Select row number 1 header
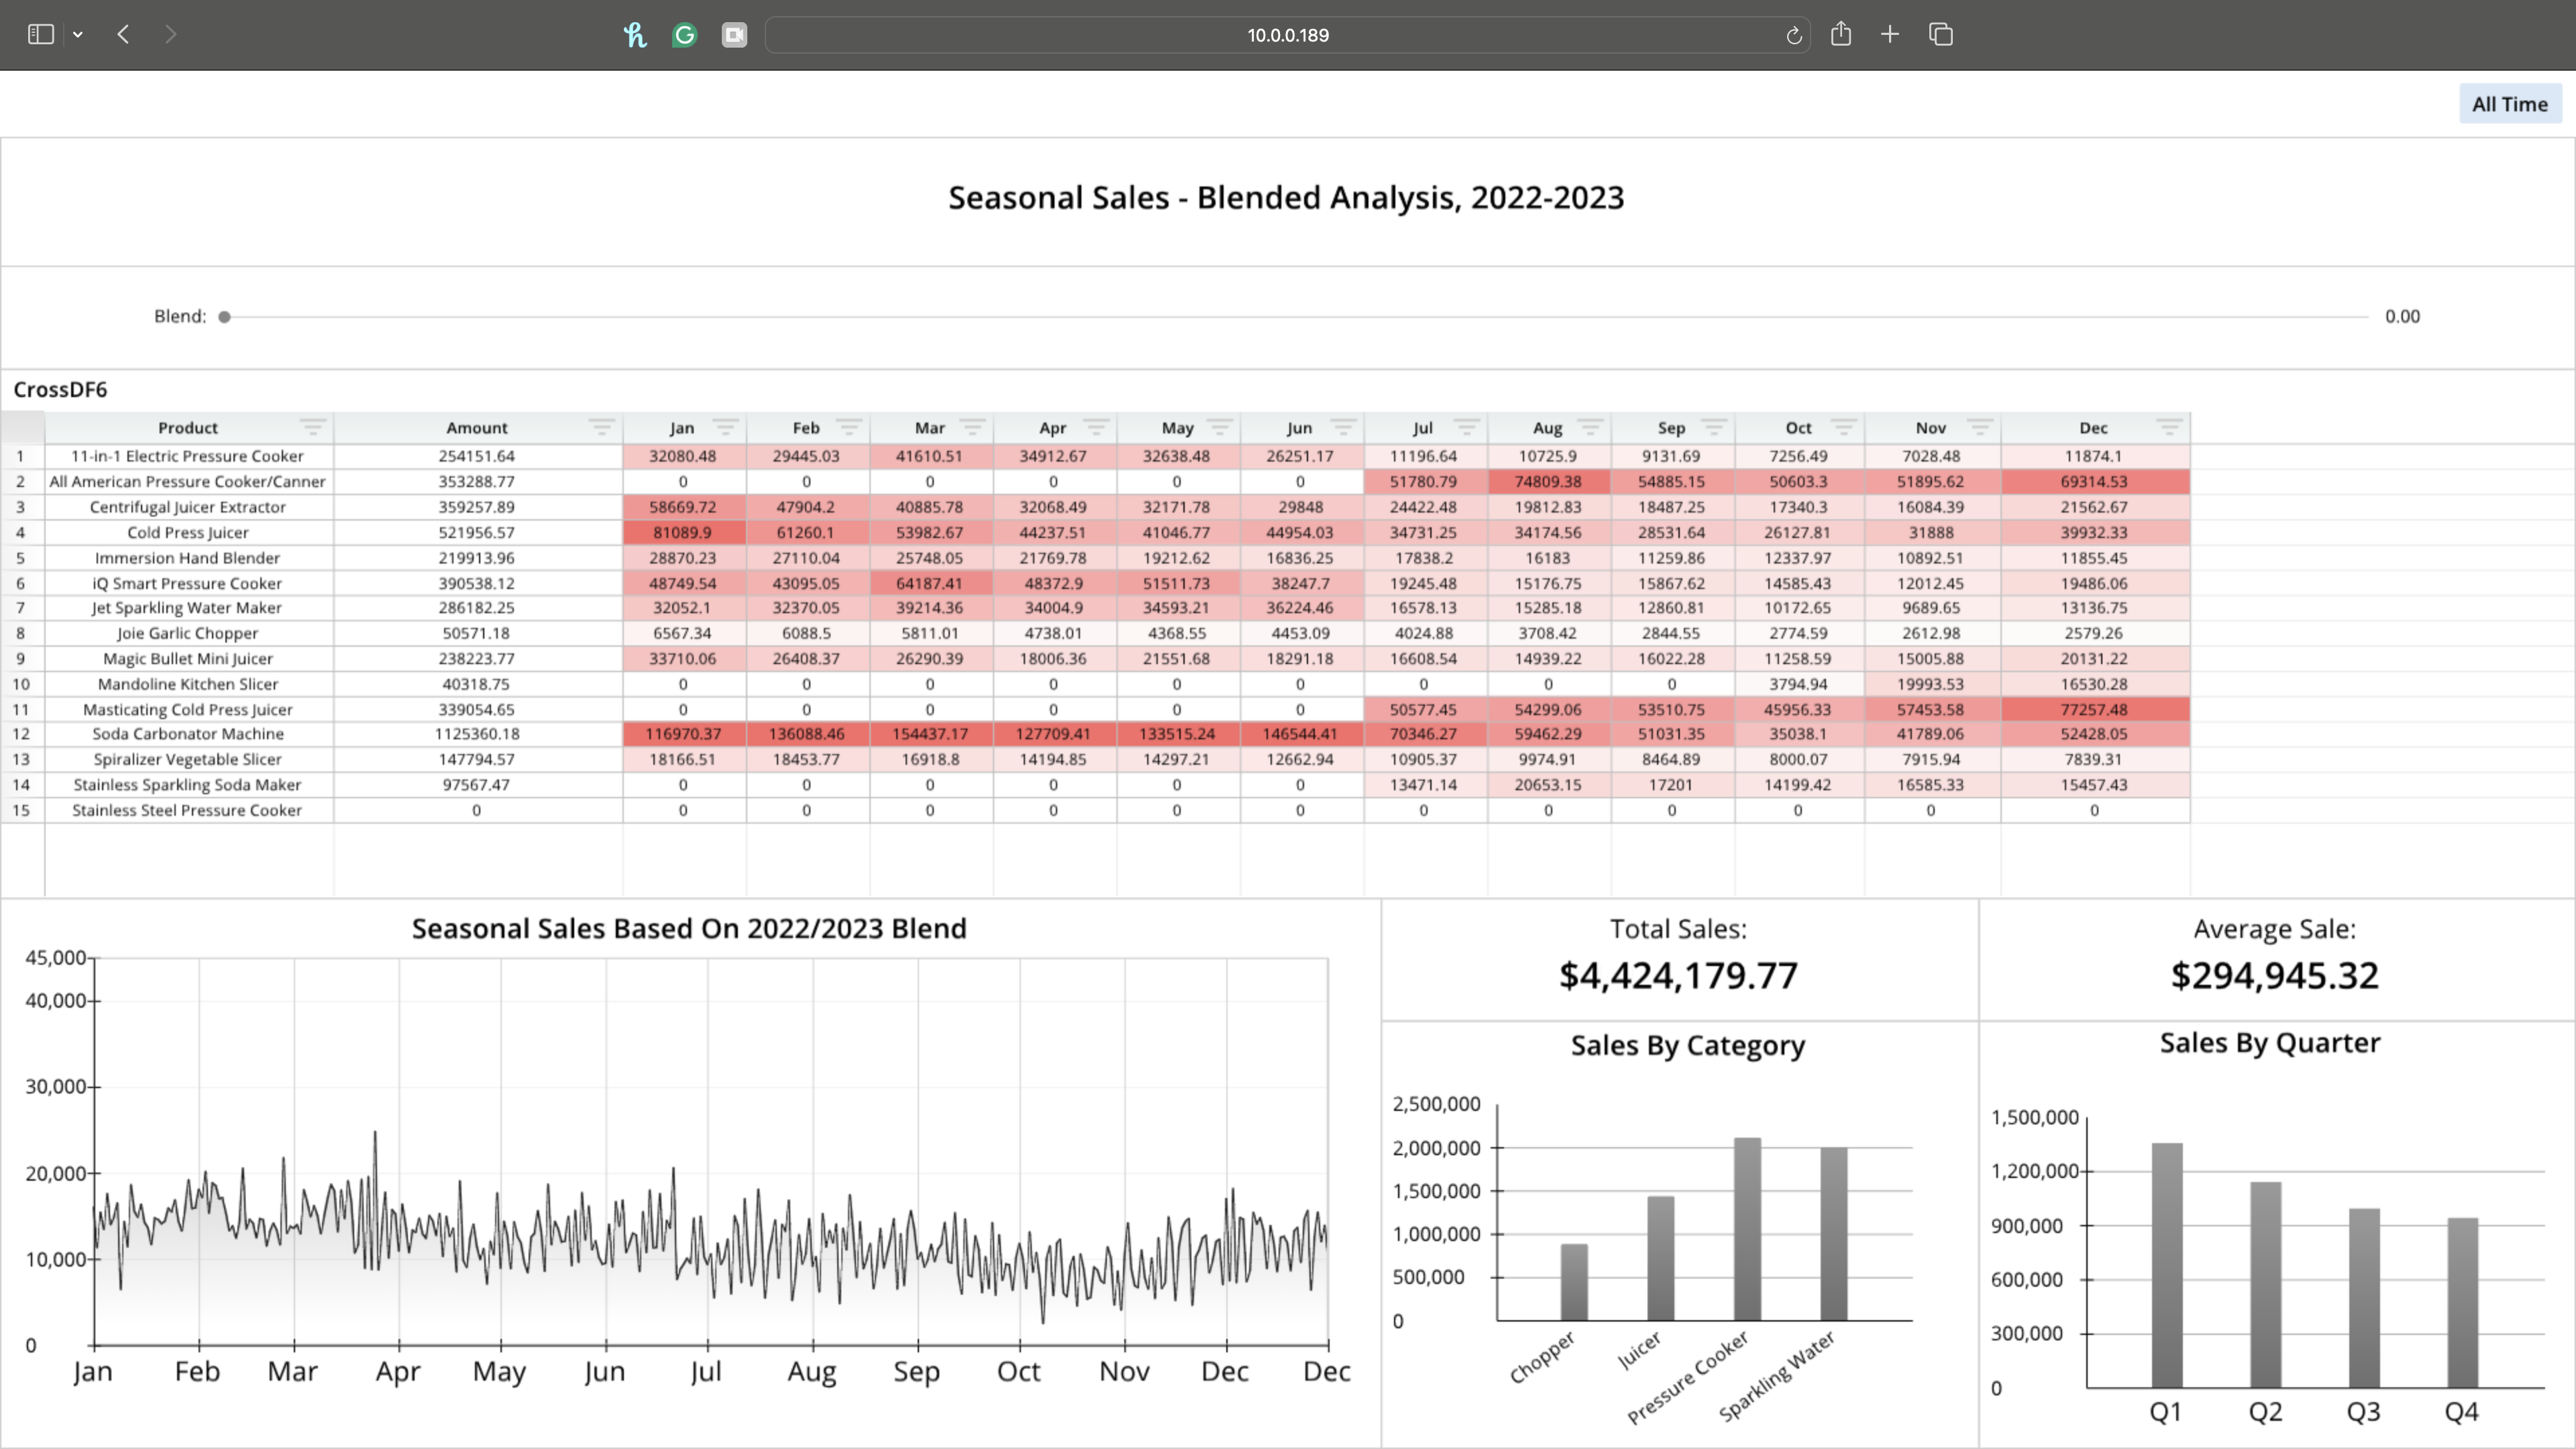Image resolution: width=2576 pixels, height=1449 pixels. point(21,456)
